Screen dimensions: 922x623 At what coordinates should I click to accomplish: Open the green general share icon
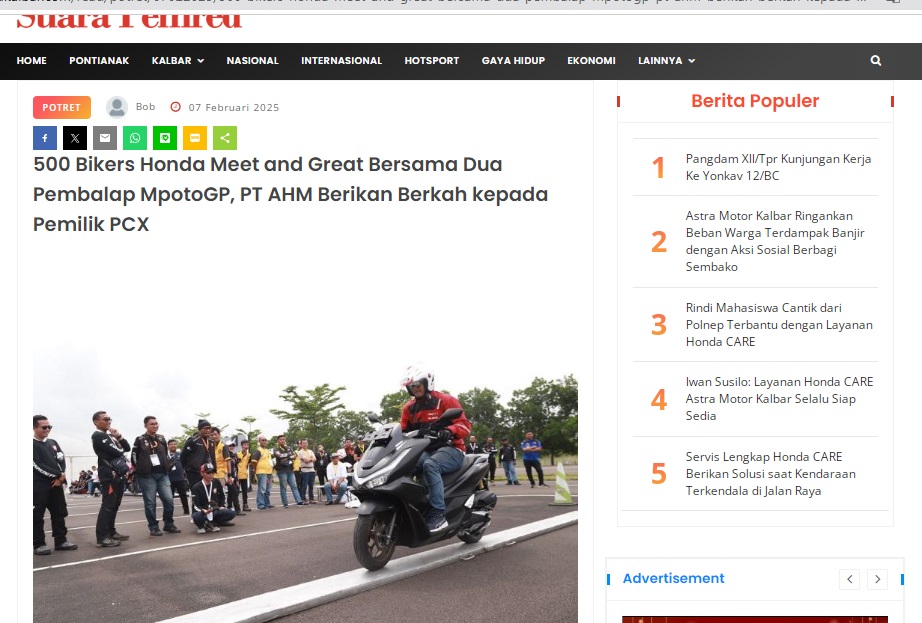(x=225, y=138)
